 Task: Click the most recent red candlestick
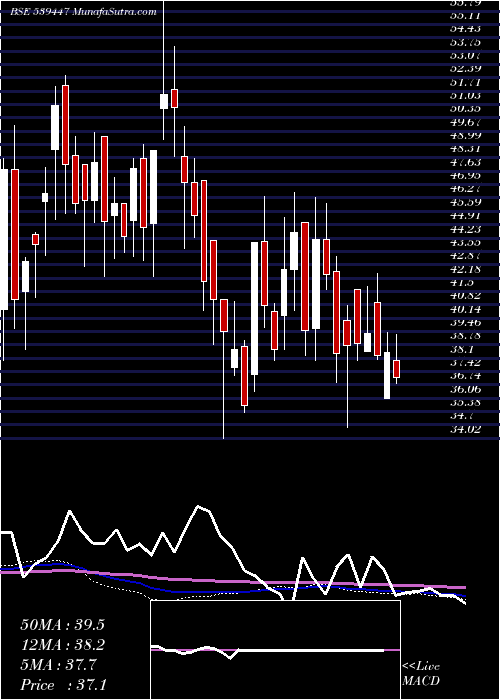click(x=396, y=369)
